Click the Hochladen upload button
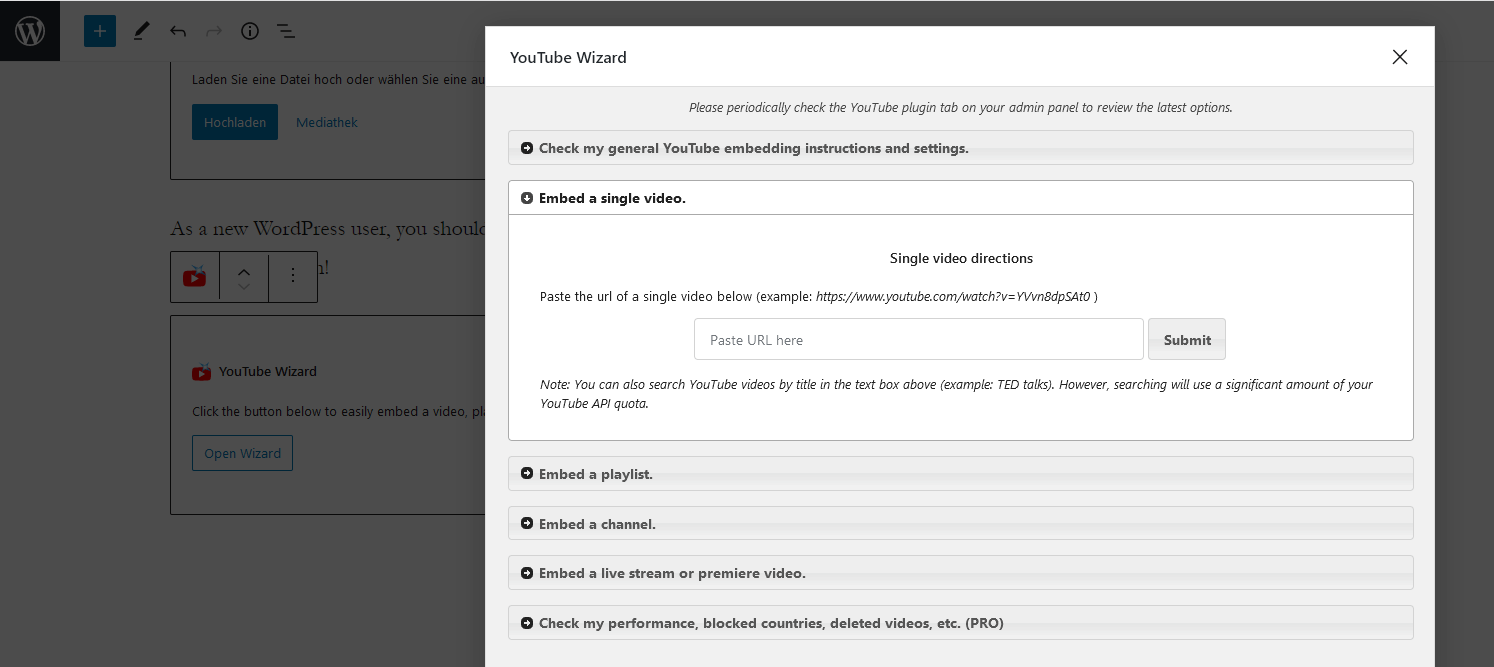Screen dimensions: 1494x667 pyautogui.click(x=235, y=122)
